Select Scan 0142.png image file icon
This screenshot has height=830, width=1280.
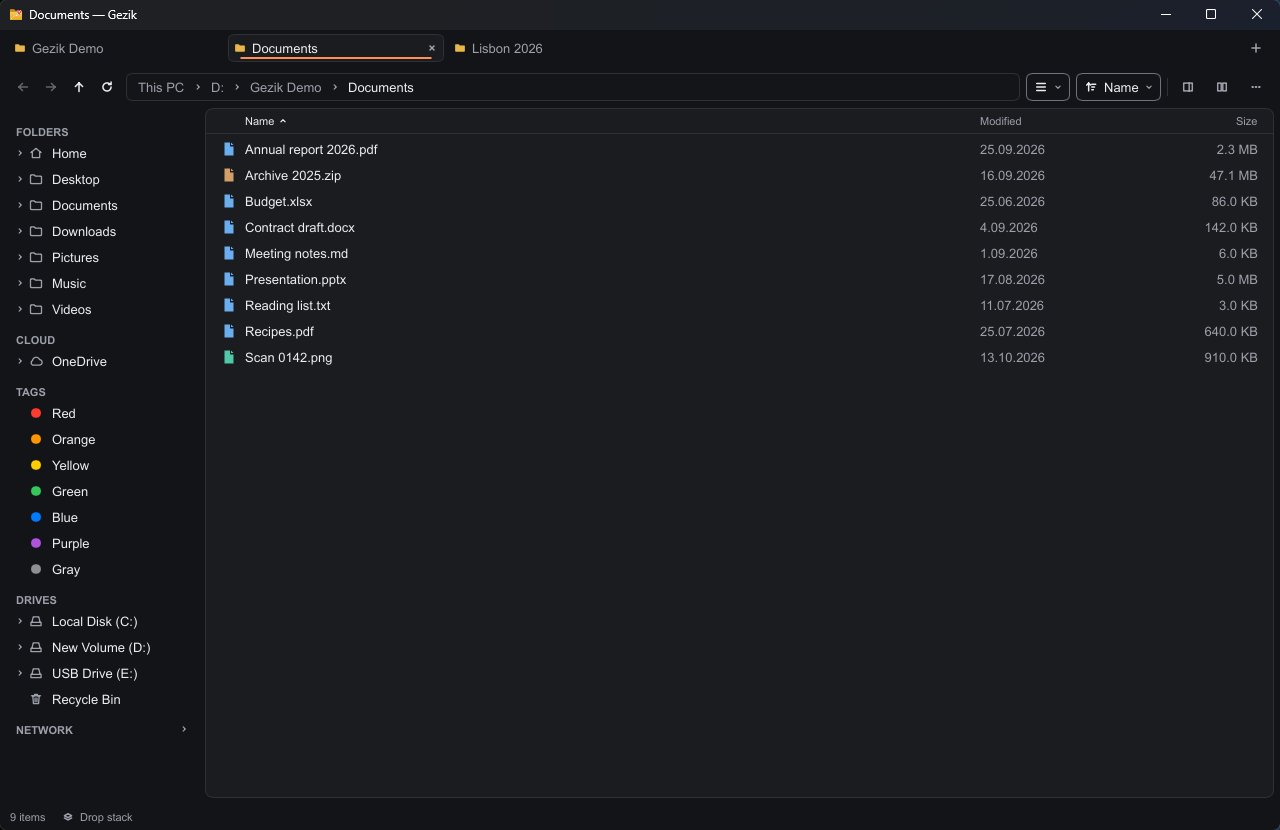click(x=228, y=357)
